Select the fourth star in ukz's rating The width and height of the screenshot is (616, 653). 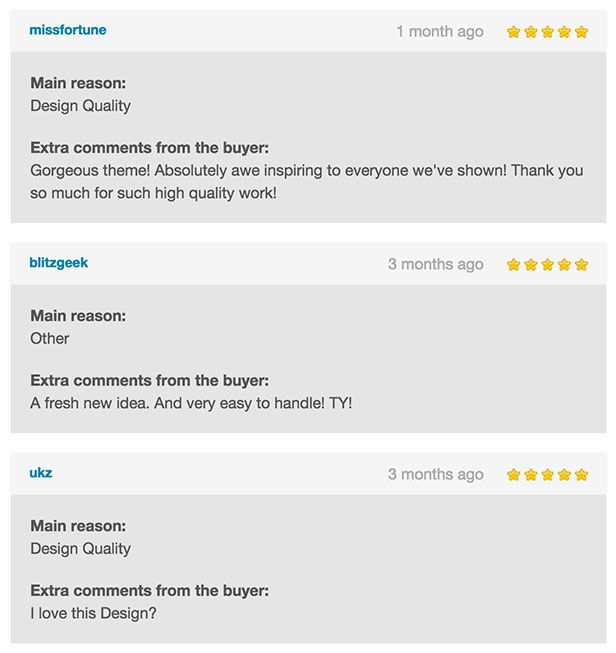tap(564, 475)
